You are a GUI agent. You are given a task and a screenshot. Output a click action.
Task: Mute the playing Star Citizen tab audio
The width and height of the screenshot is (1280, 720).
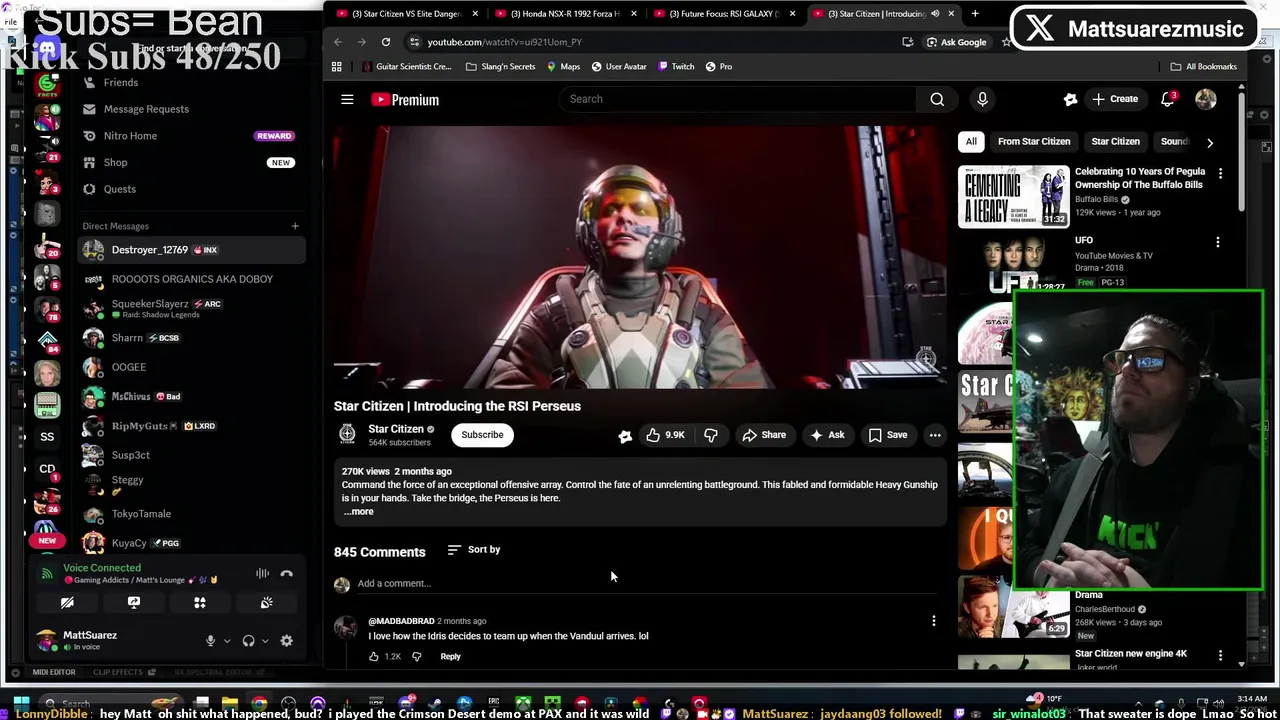click(x=935, y=14)
